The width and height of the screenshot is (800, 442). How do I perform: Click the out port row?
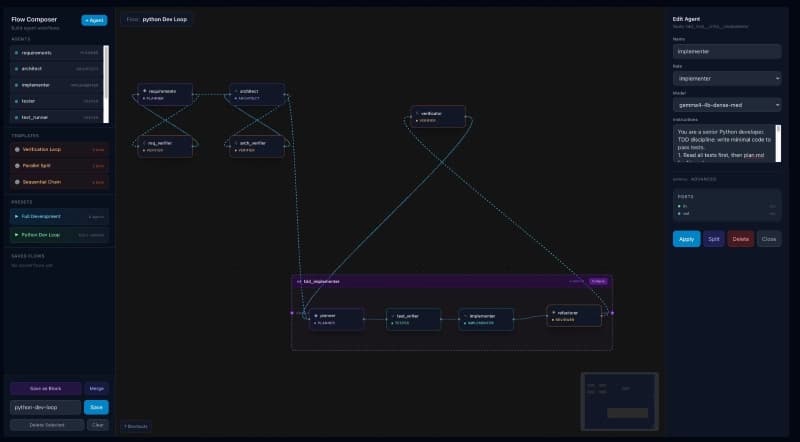[x=727, y=214]
